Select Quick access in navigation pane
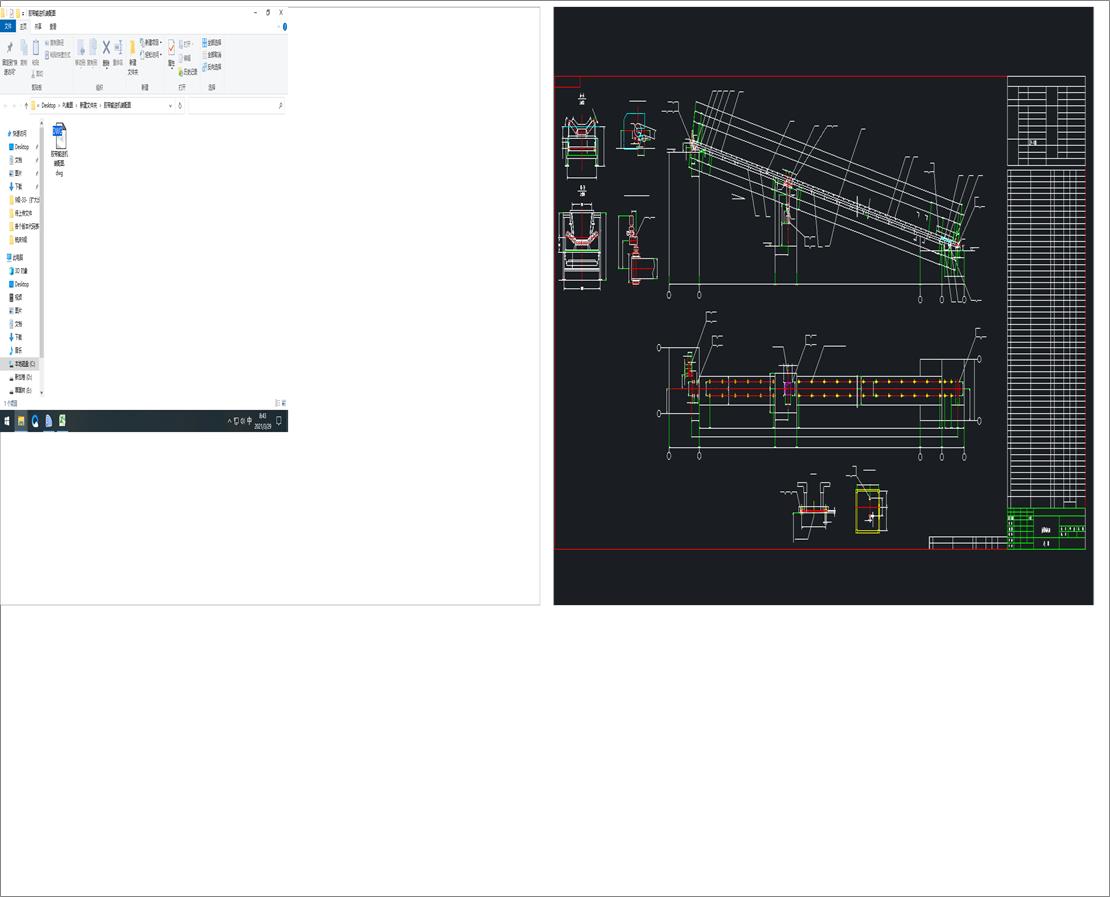This screenshot has height=897, width=1110. pyautogui.click(x=17, y=133)
